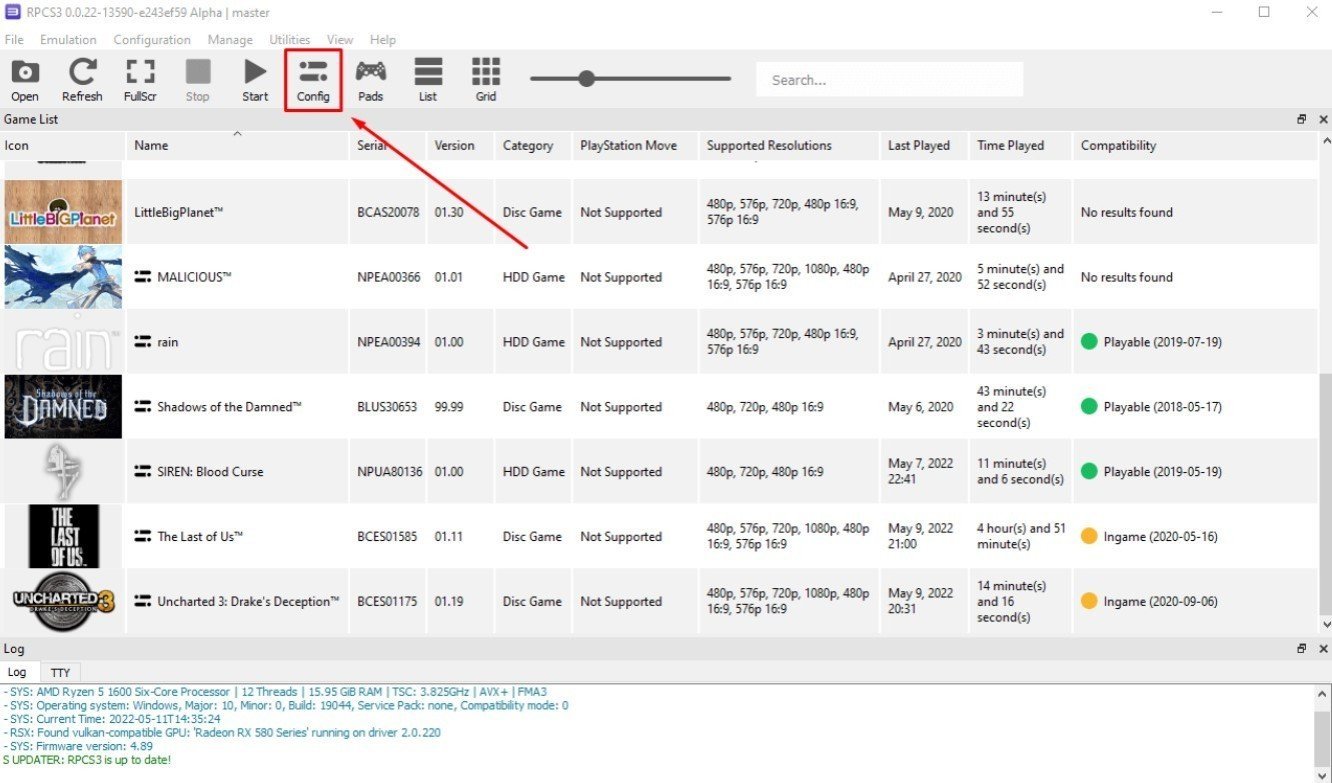Open the Manage menu

[x=230, y=40]
